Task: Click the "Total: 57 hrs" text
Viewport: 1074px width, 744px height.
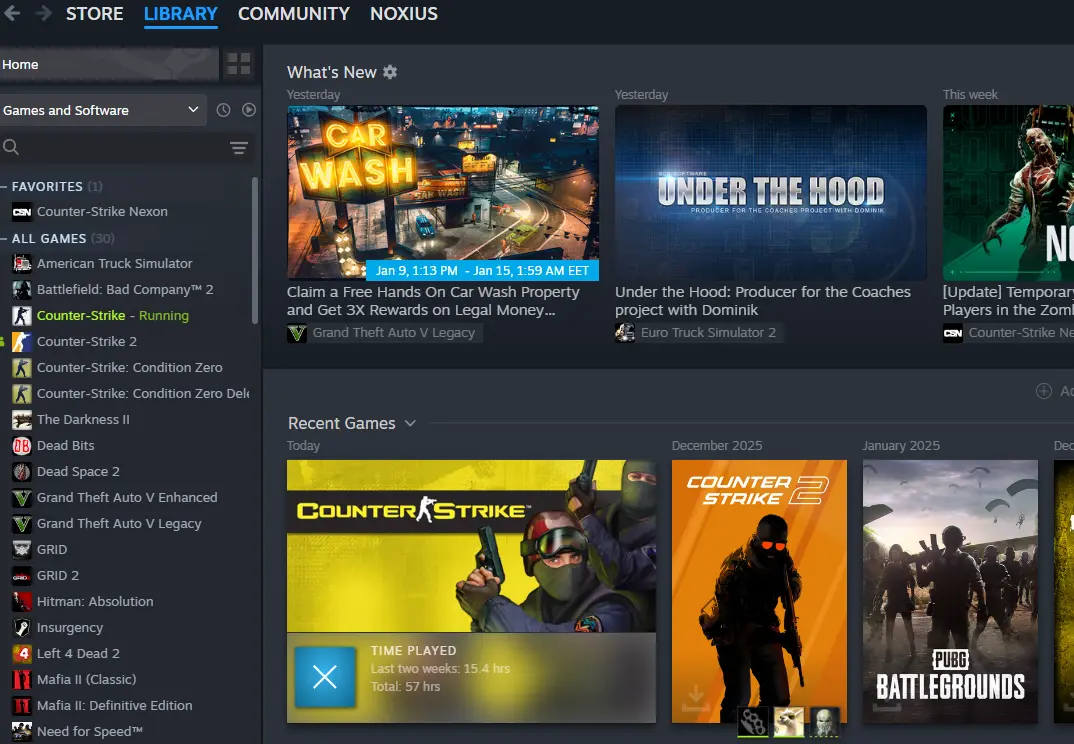Action: coord(405,686)
